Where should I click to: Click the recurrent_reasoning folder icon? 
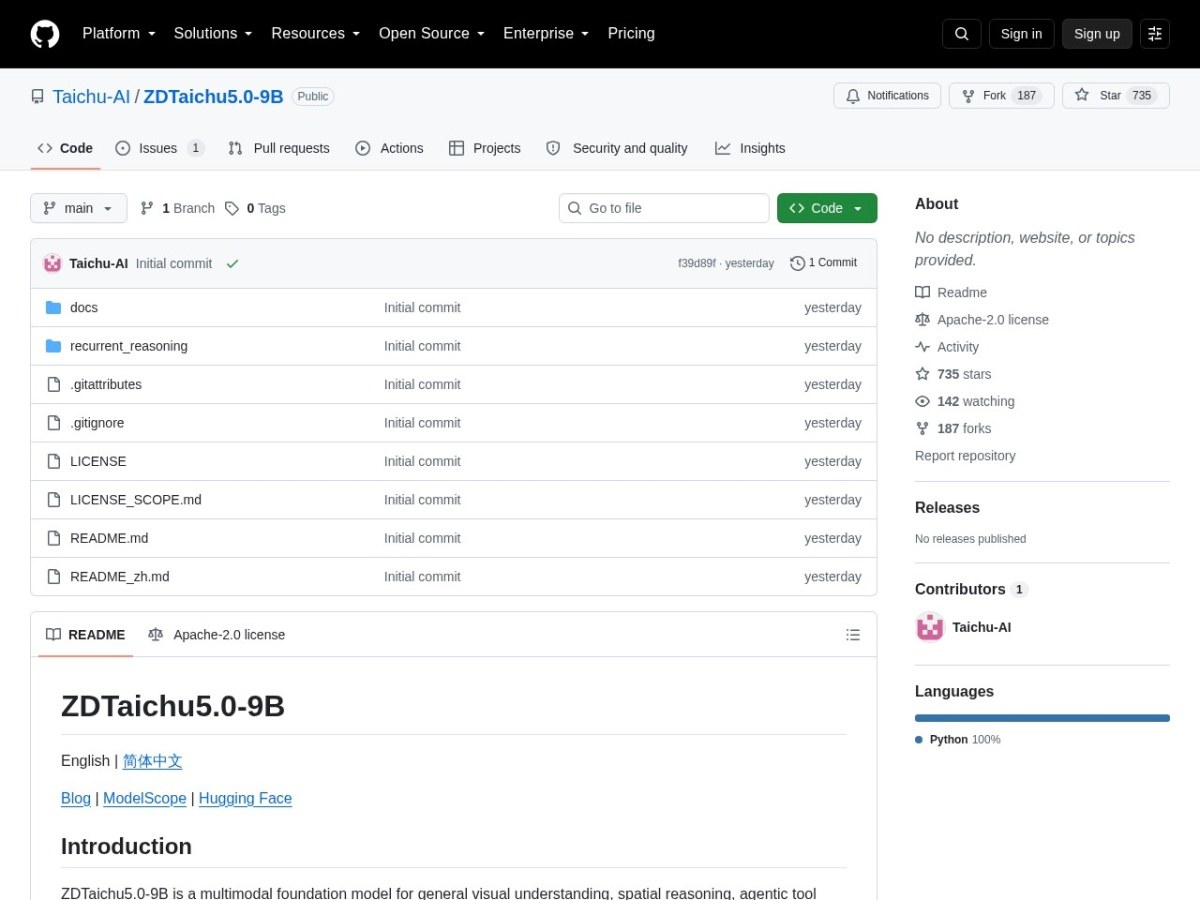pos(54,346)
